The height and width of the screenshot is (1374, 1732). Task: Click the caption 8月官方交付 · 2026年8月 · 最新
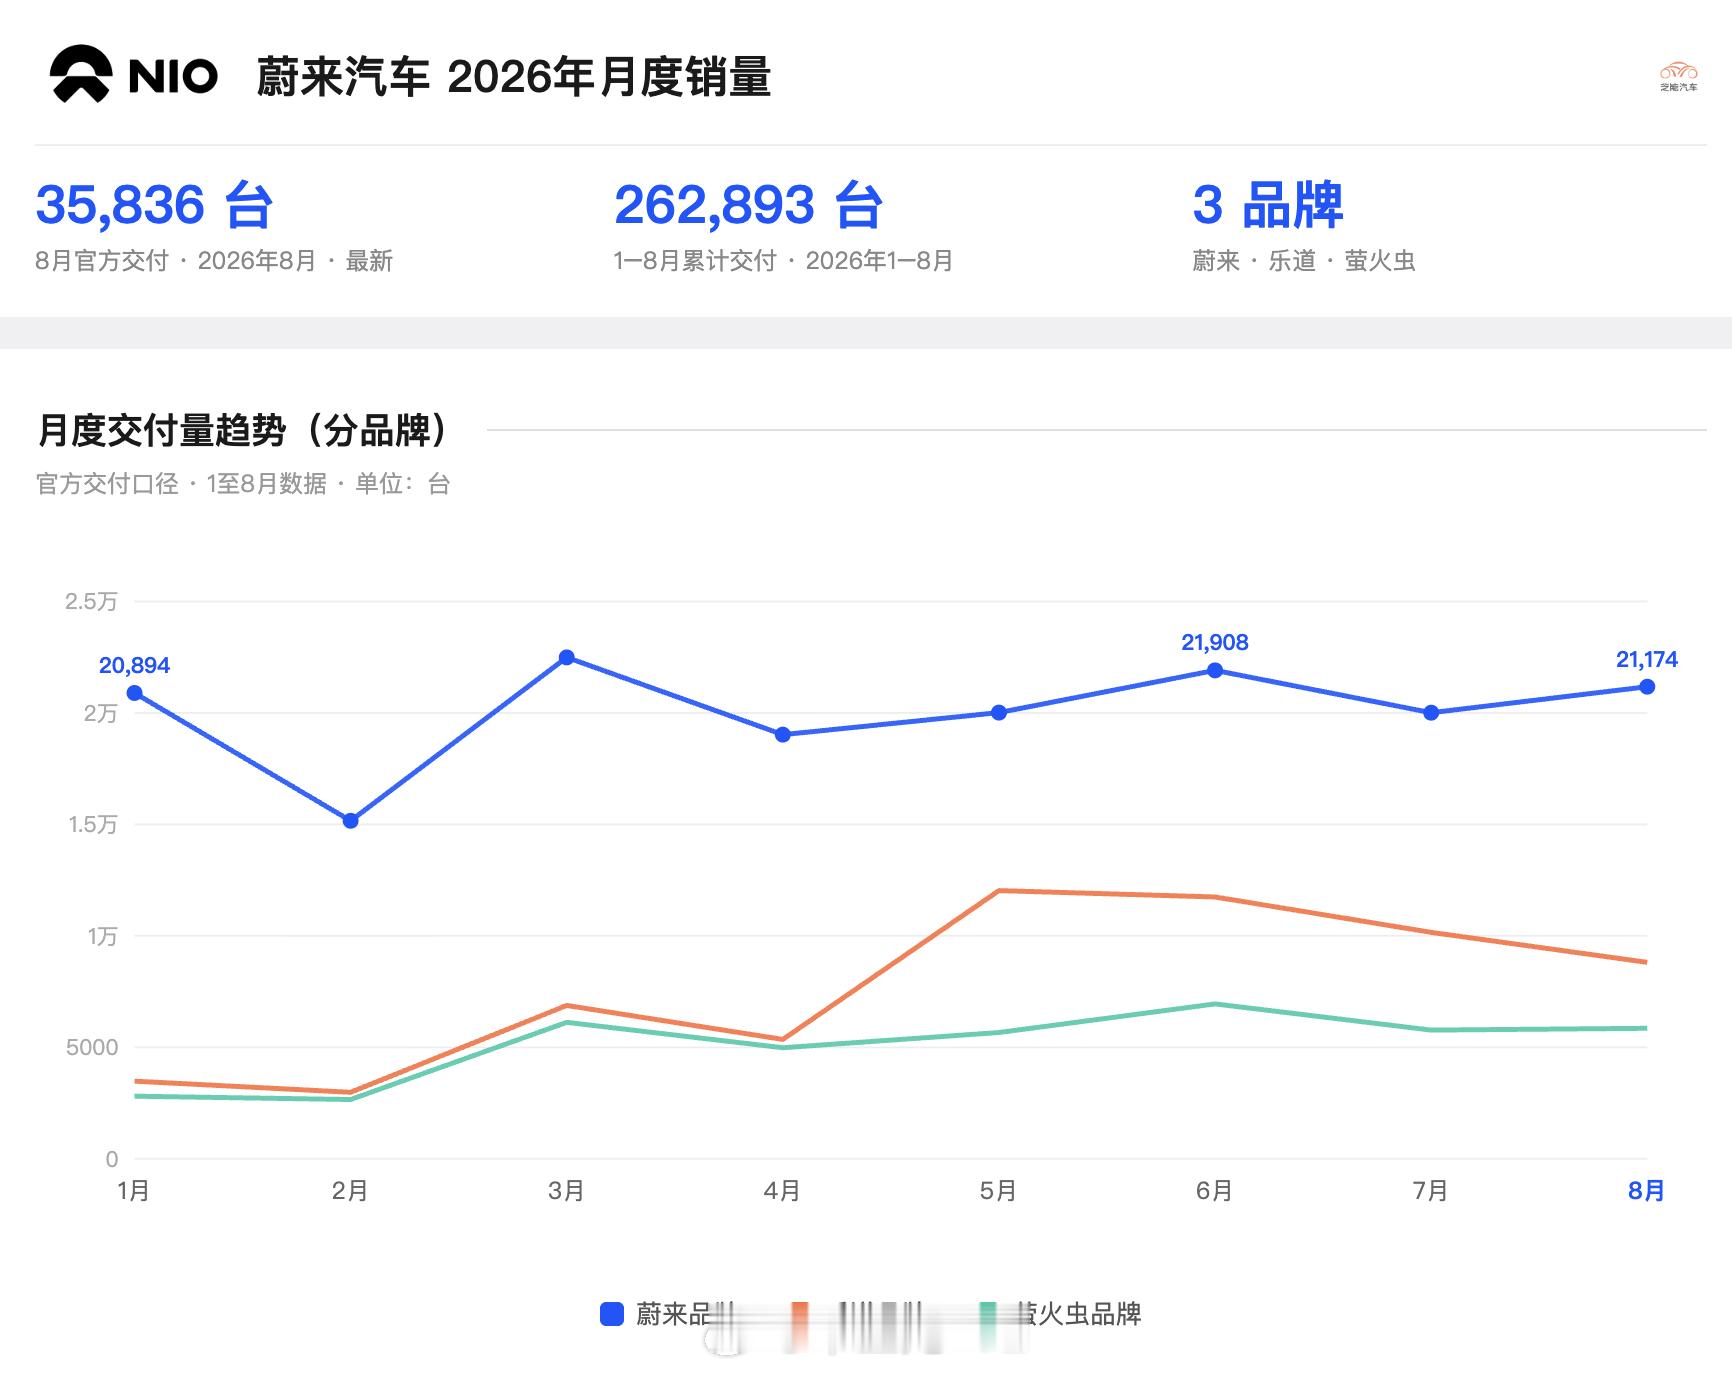pyautogui.click(x=214, y=261)
